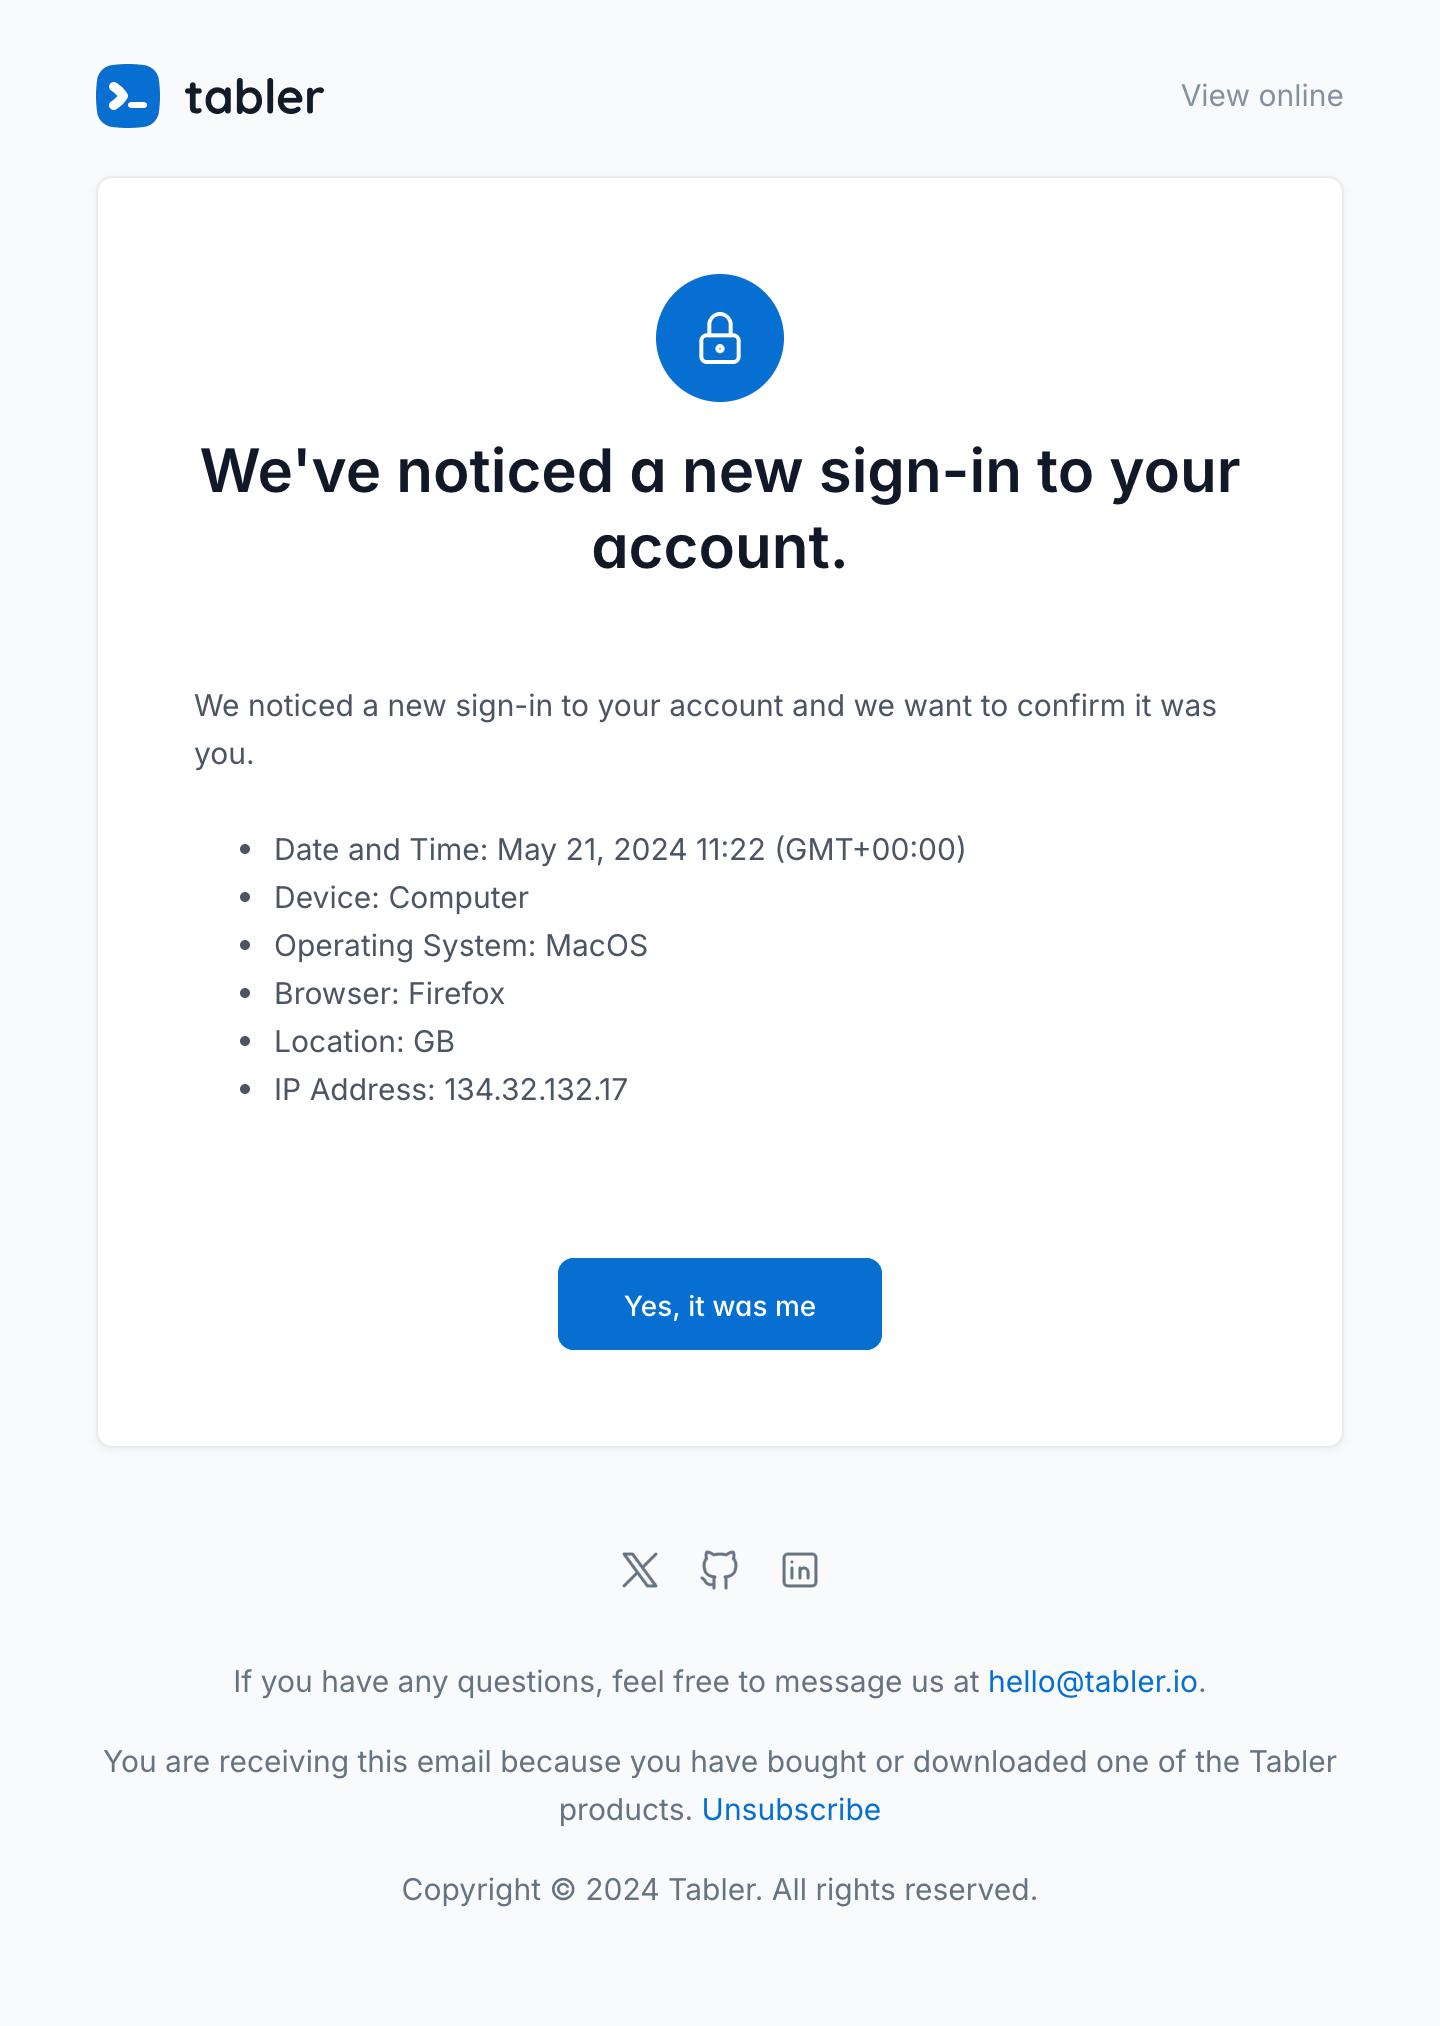
Task: Open the View online link
Action: tap(1261, 96)
